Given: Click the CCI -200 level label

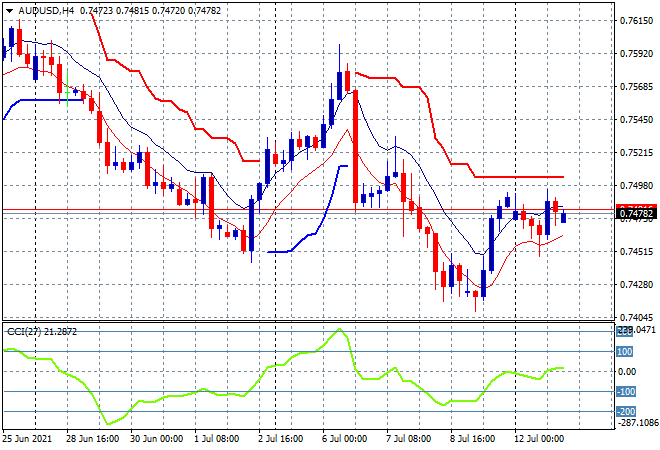Looking at the screenshot, I should tap(625, 411).
